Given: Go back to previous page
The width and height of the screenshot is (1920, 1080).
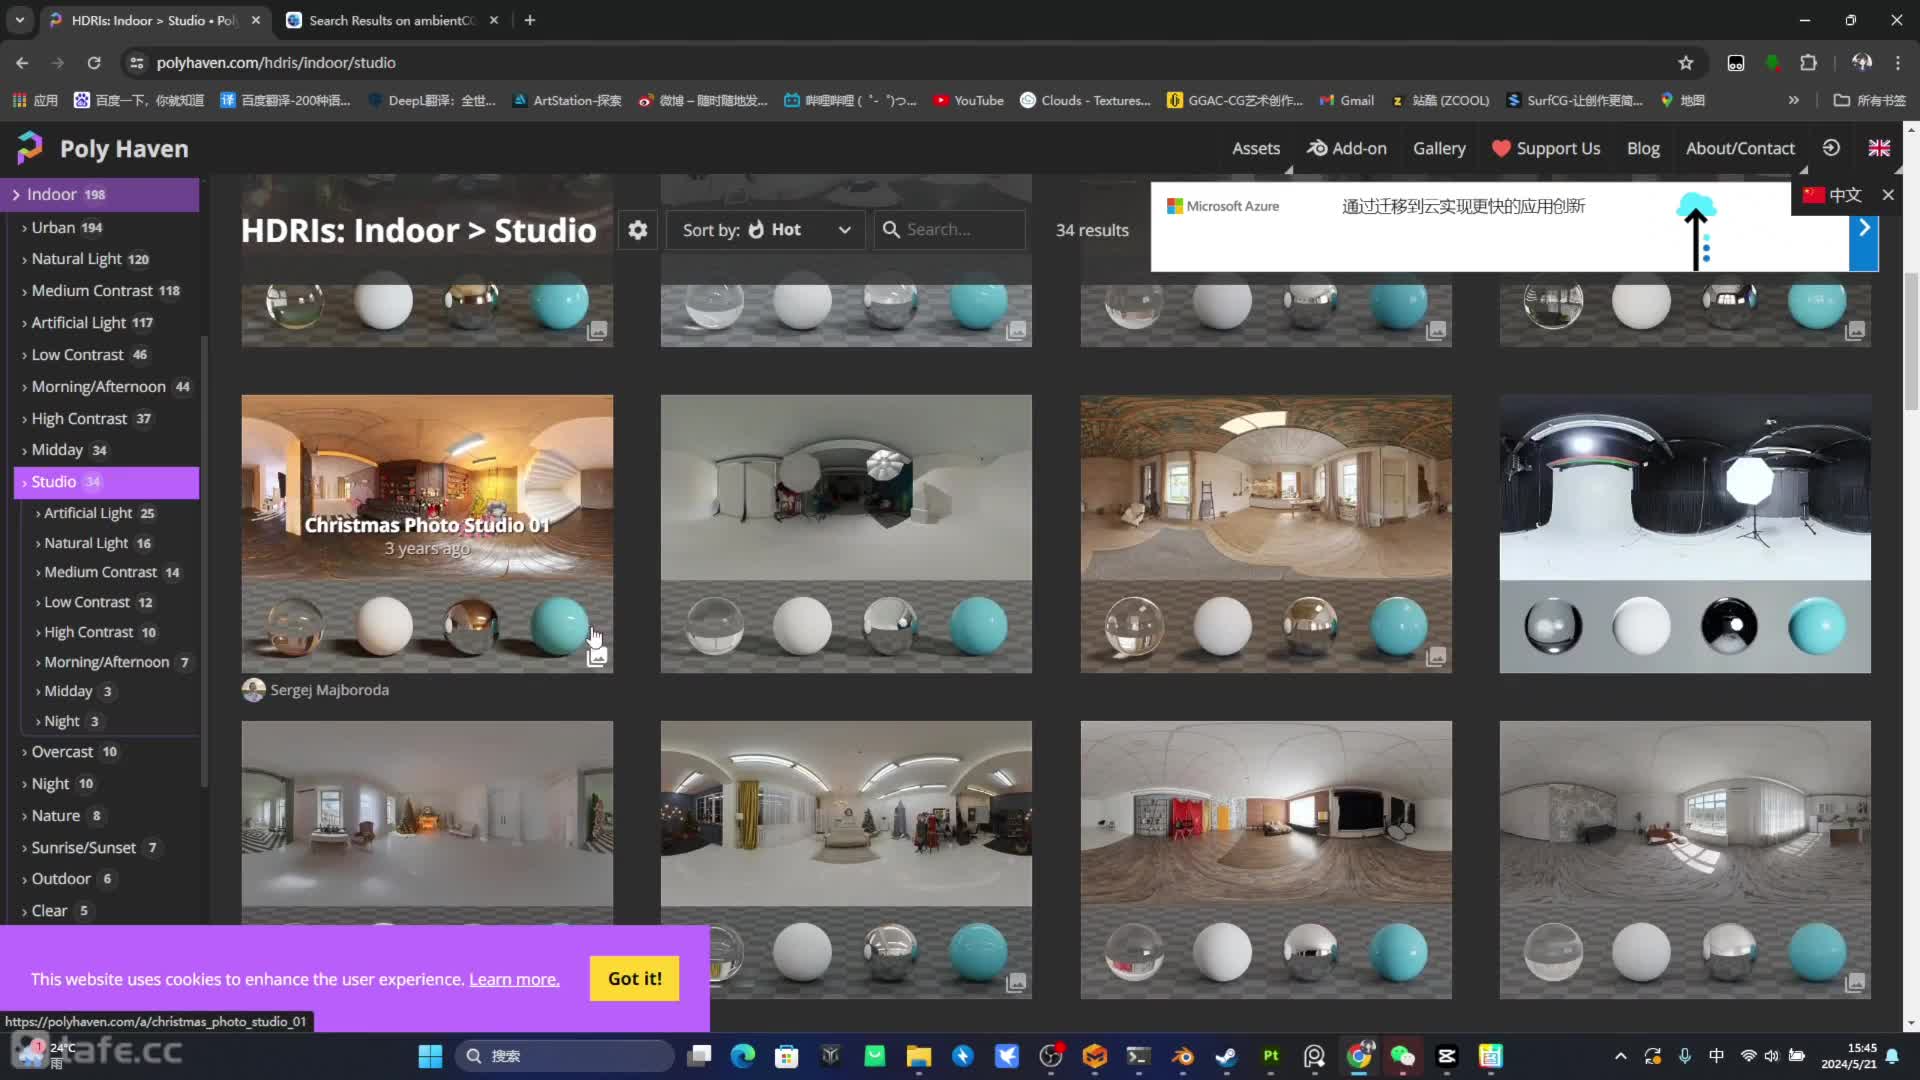Looking at the screenshot, I should tap(22, 63).
